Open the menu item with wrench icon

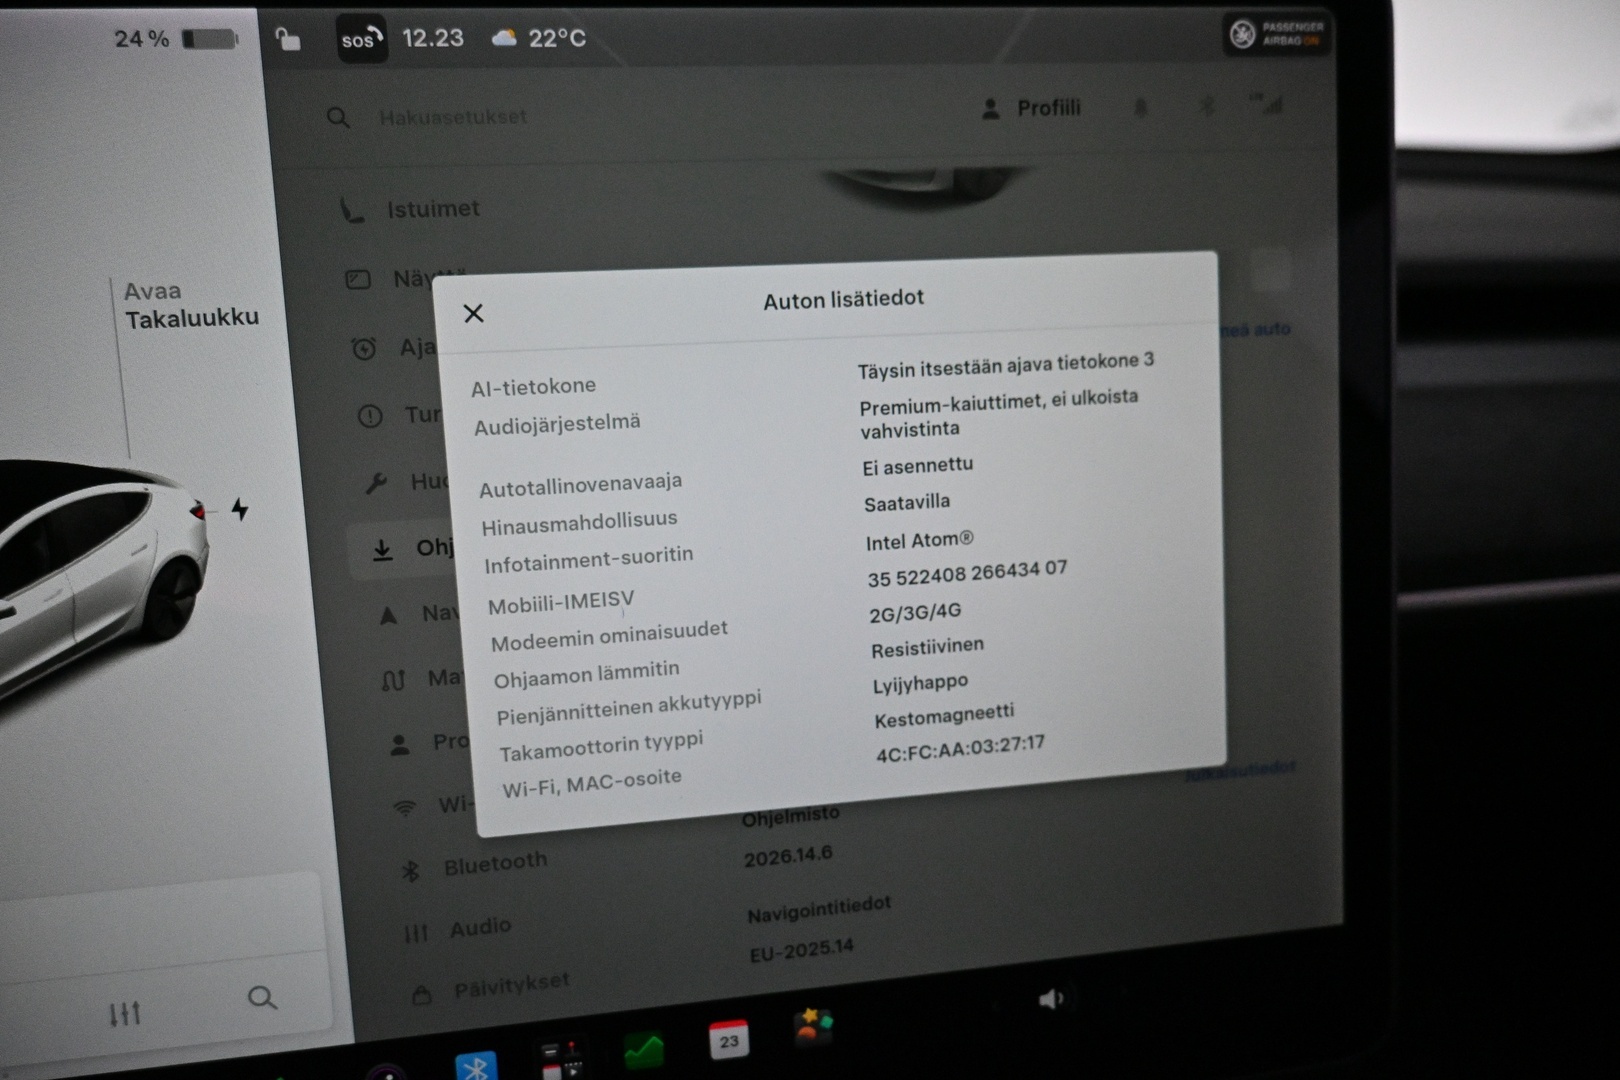point(407,482)
